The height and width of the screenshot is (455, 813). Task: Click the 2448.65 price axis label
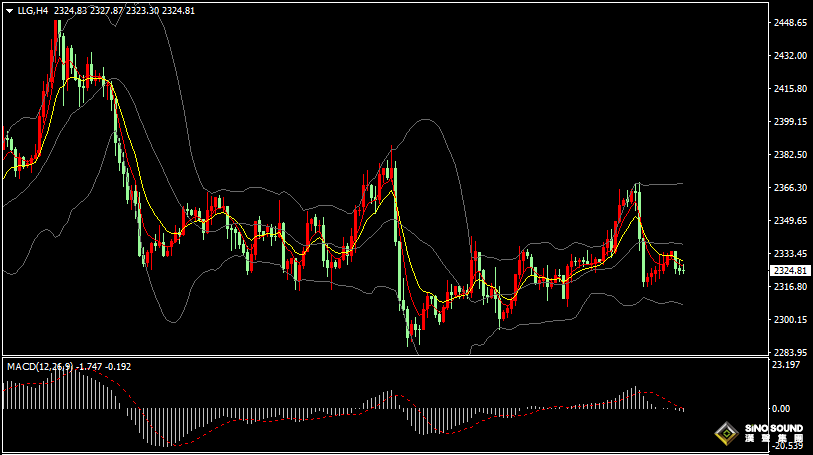[790, 23]
